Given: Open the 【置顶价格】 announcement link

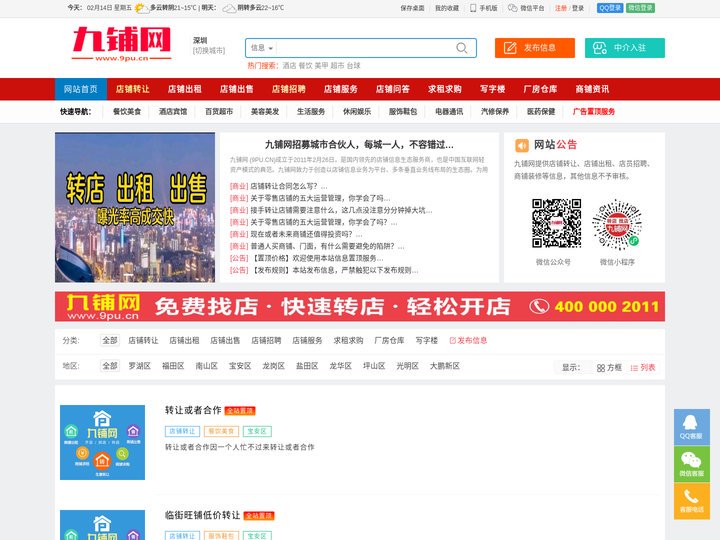Looking at the screenshot, I should tap(315, 258).
